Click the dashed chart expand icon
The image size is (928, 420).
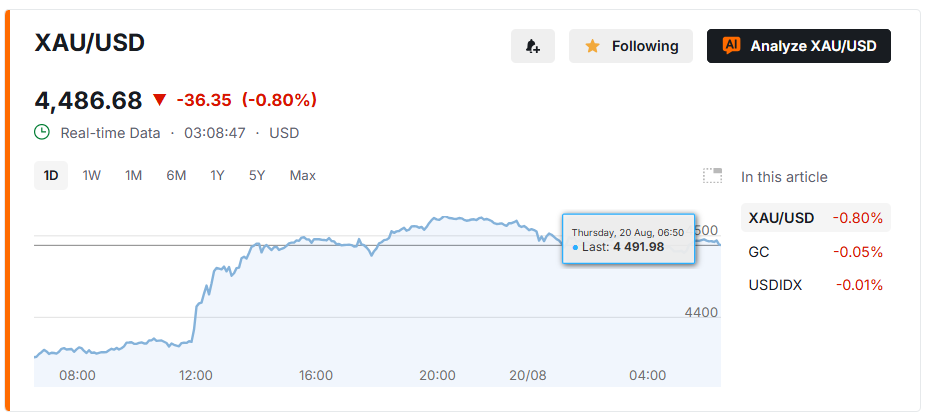713,176
